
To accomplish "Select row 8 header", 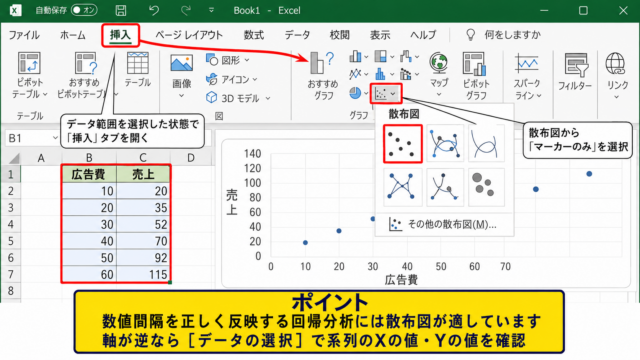I will (x=11, y=291).
